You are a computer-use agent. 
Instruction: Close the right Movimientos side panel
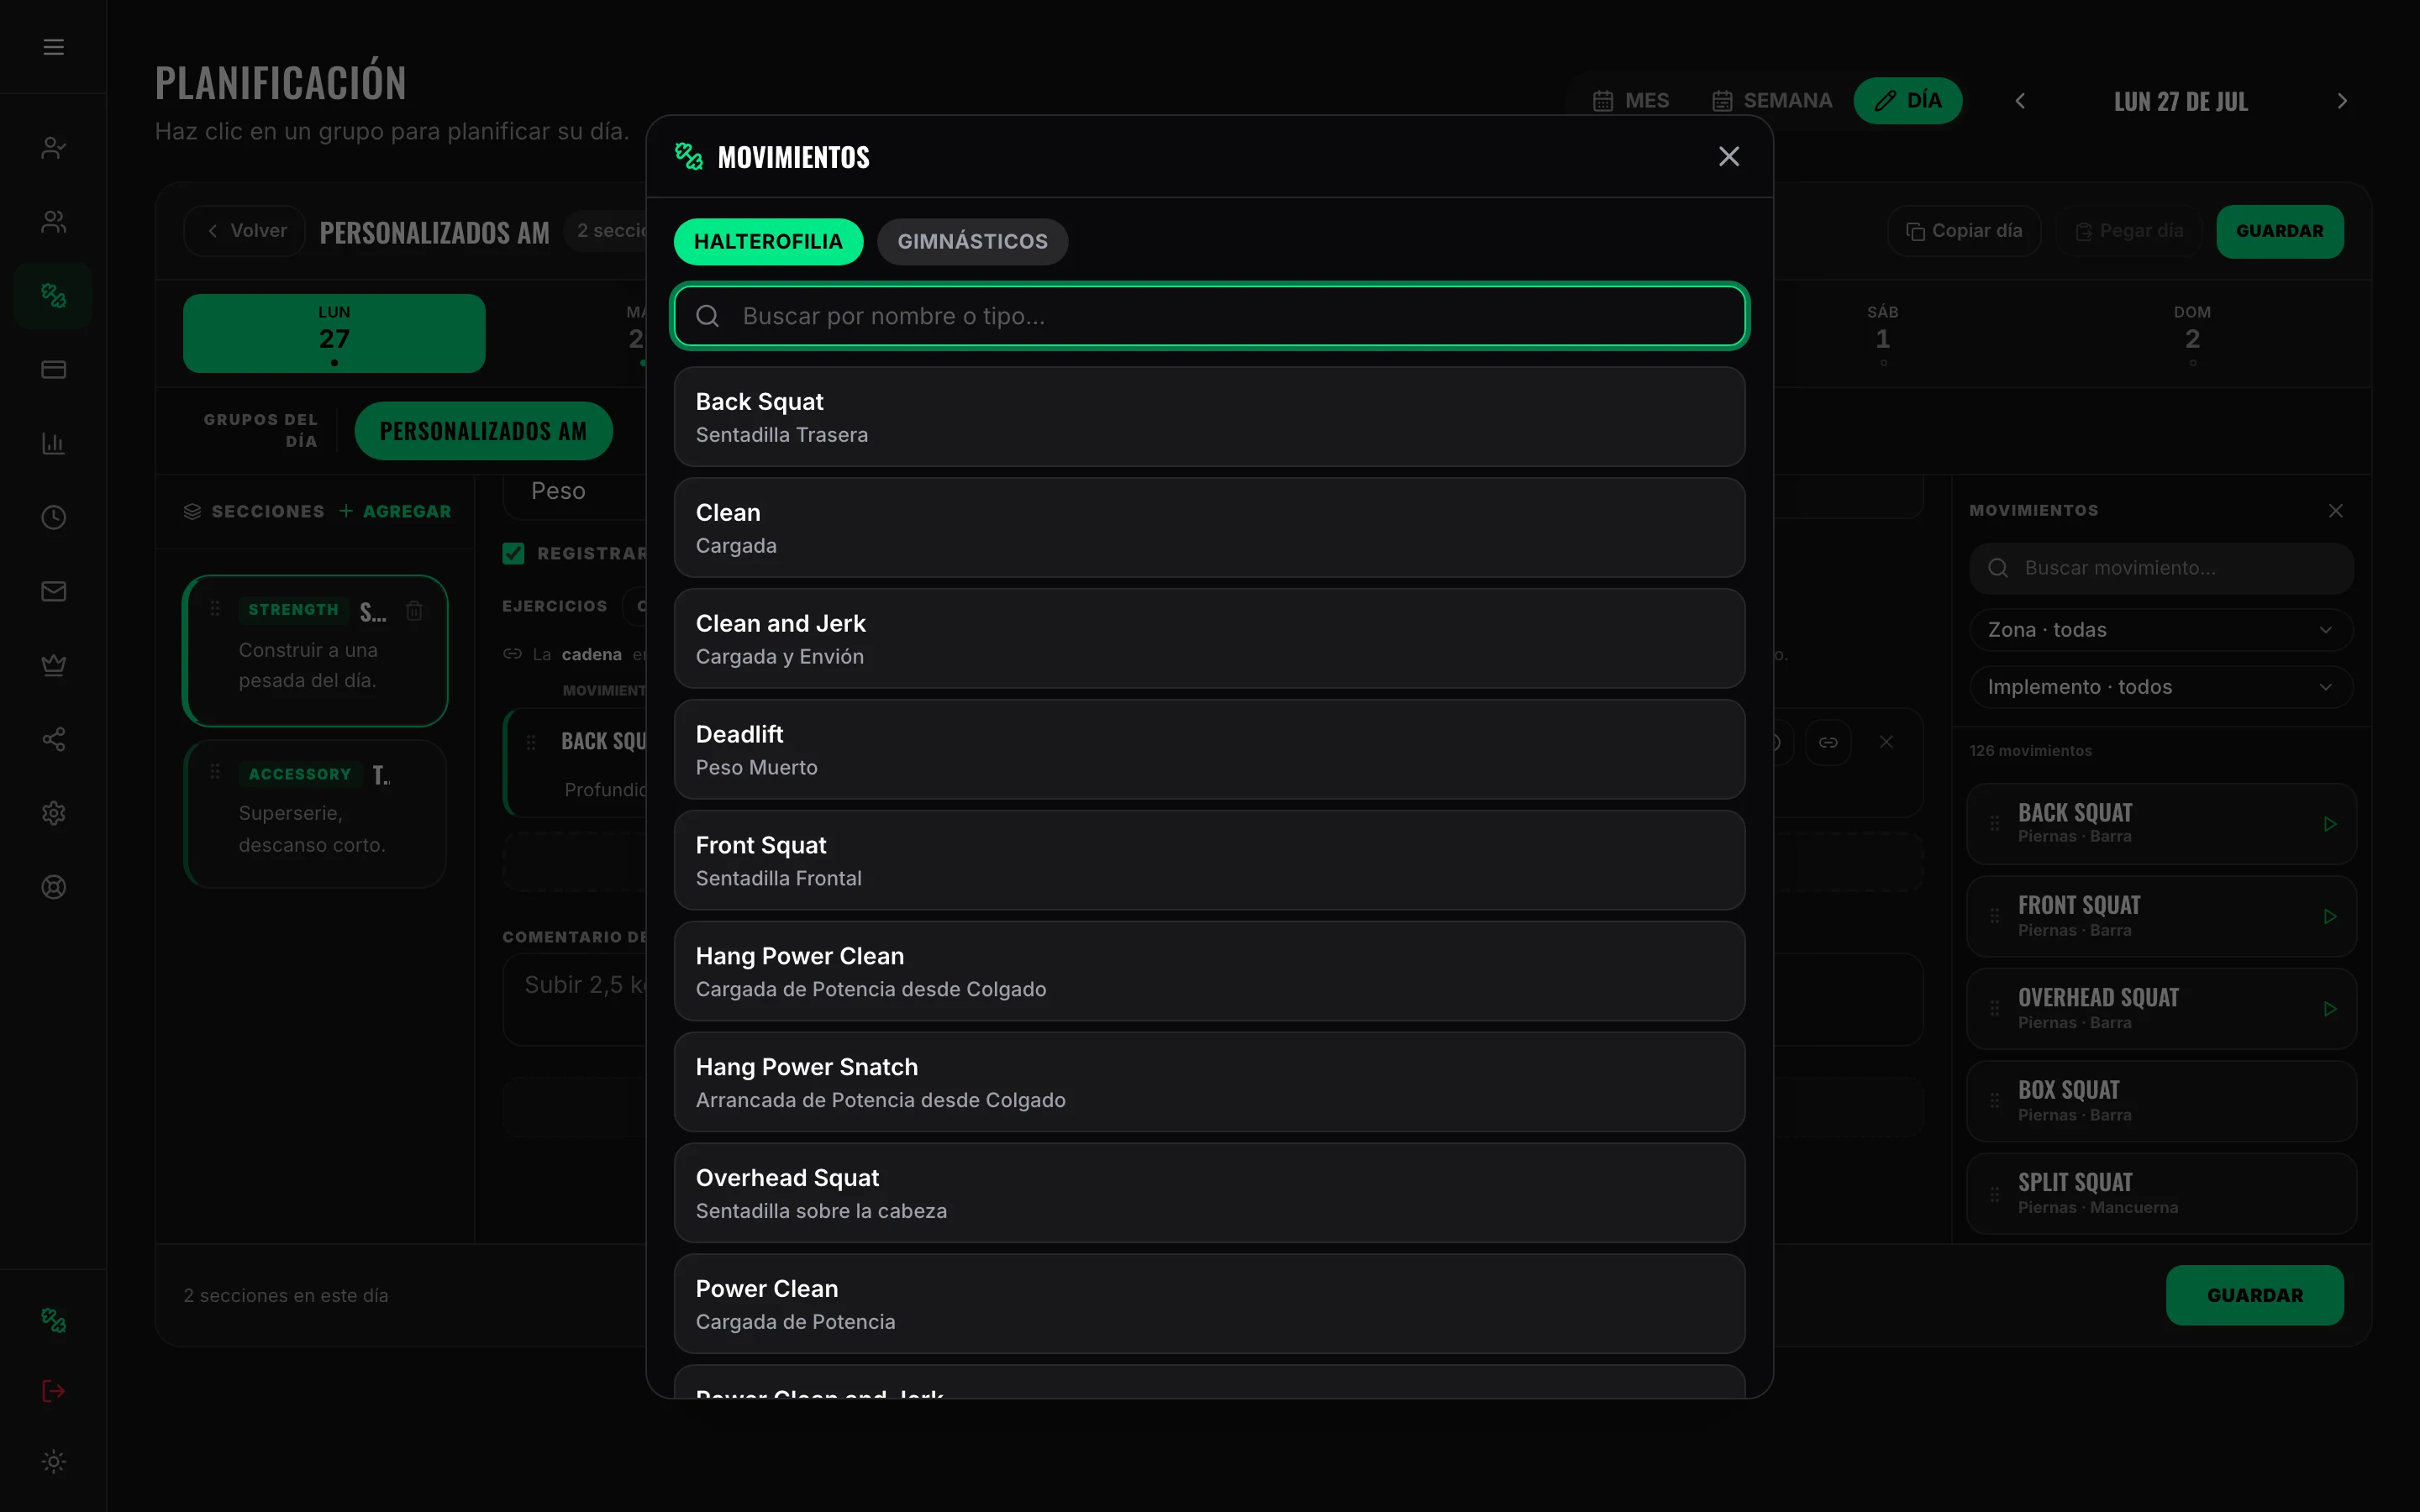pos(2336,511)
